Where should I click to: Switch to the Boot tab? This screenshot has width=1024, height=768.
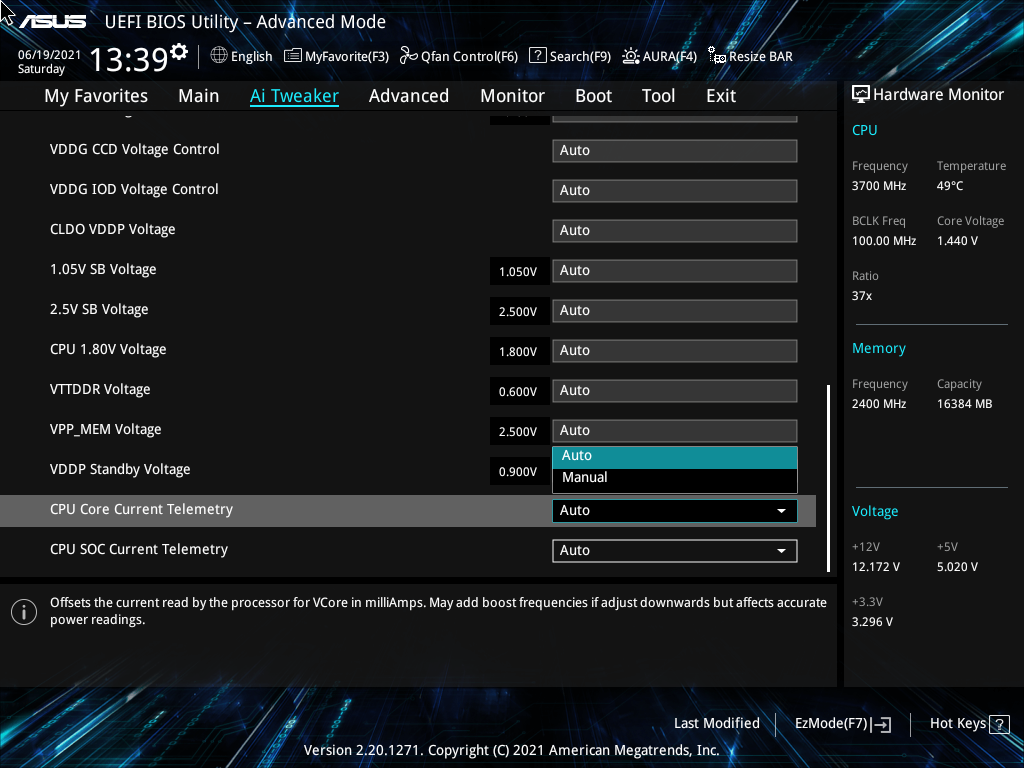click(x=593, y=95)
